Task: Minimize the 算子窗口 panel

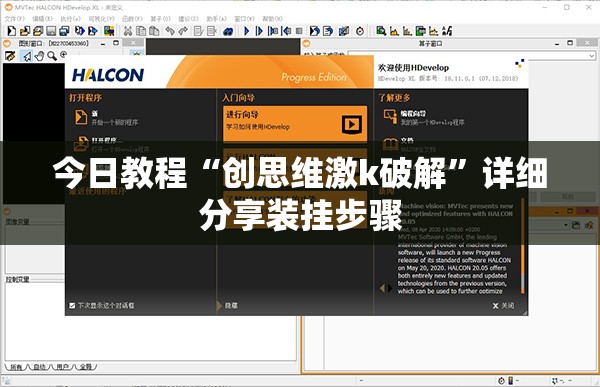Action: 557,44
